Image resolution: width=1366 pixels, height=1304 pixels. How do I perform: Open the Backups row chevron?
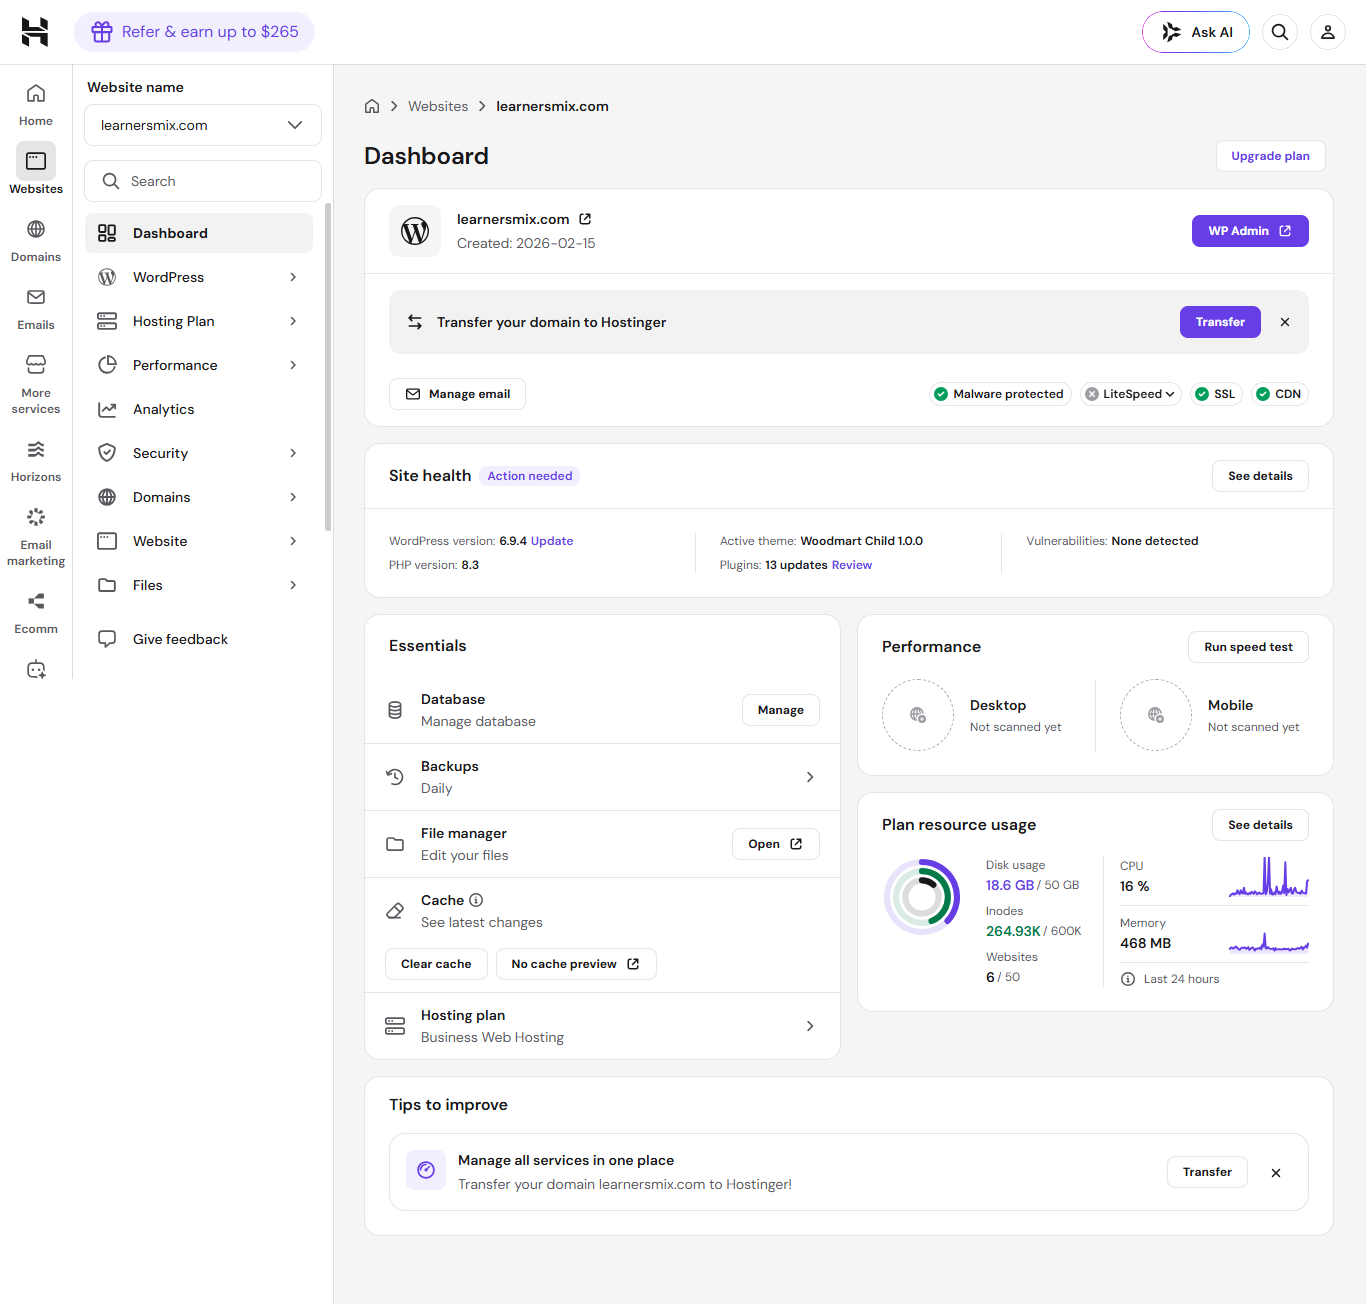tap(810, 777)
